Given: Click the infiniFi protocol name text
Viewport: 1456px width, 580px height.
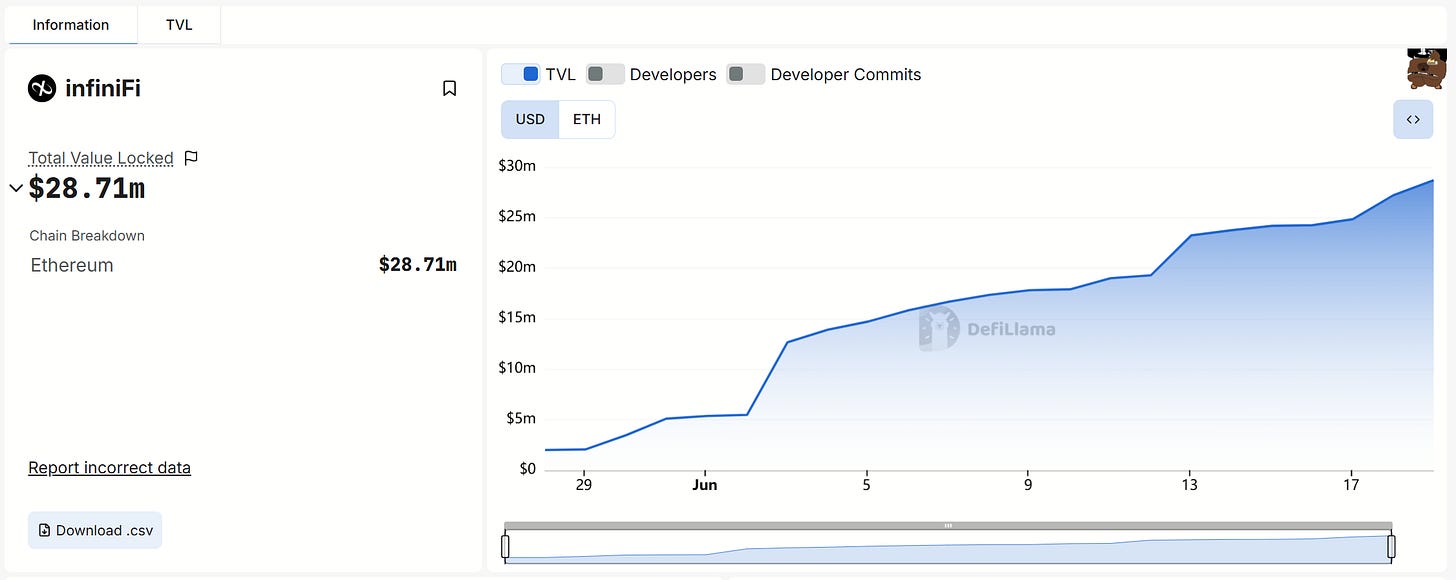Looking at the screenshot, I should (x=103, y=88).
